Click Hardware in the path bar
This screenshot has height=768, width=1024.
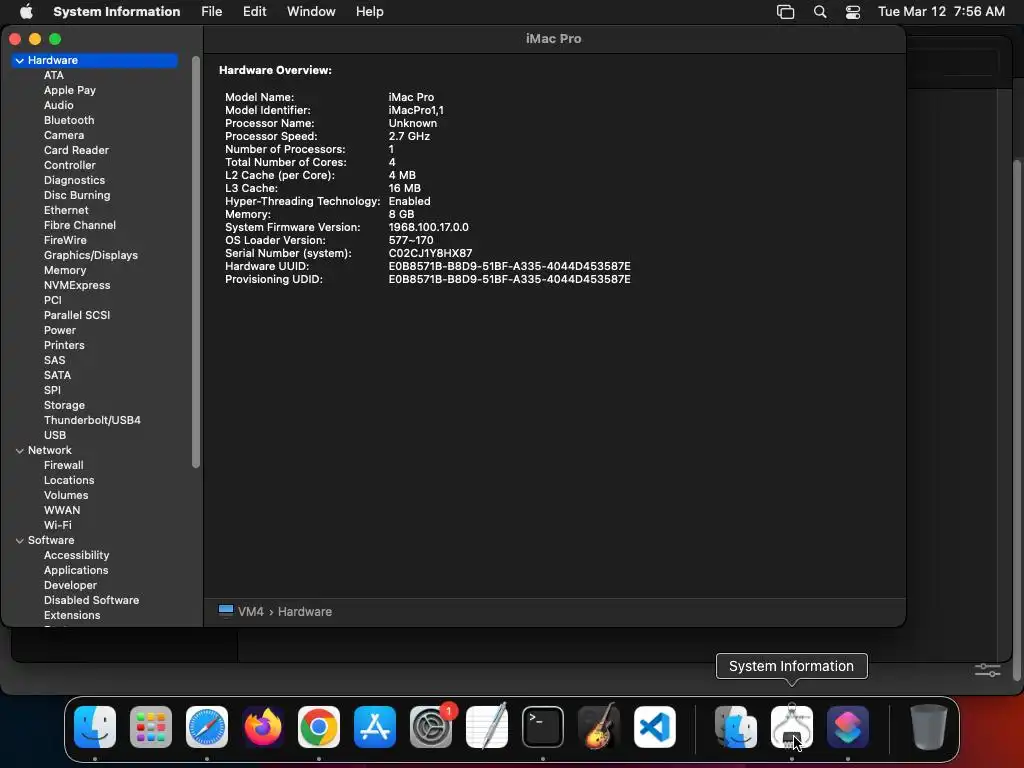coord(305,612)
